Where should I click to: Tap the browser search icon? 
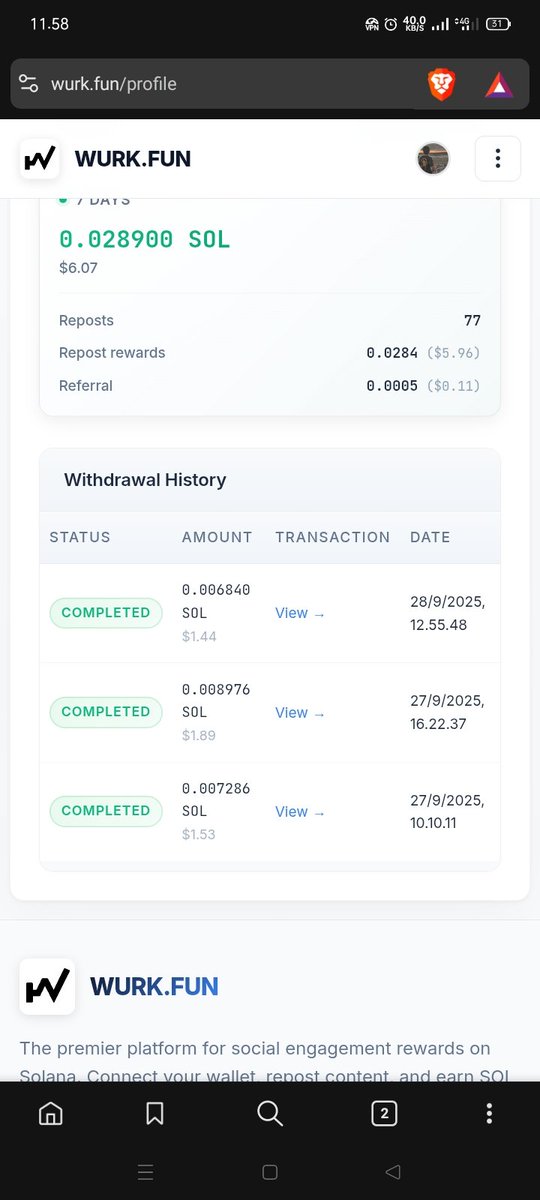point(270,1113)
